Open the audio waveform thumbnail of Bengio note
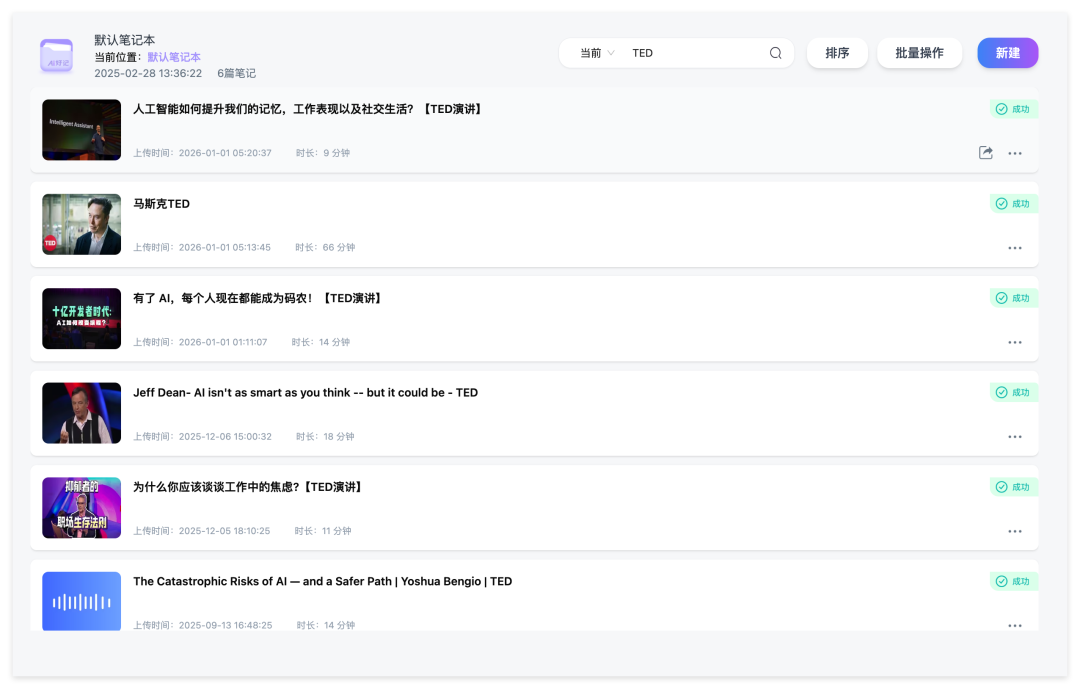 [x=81, y=601]
